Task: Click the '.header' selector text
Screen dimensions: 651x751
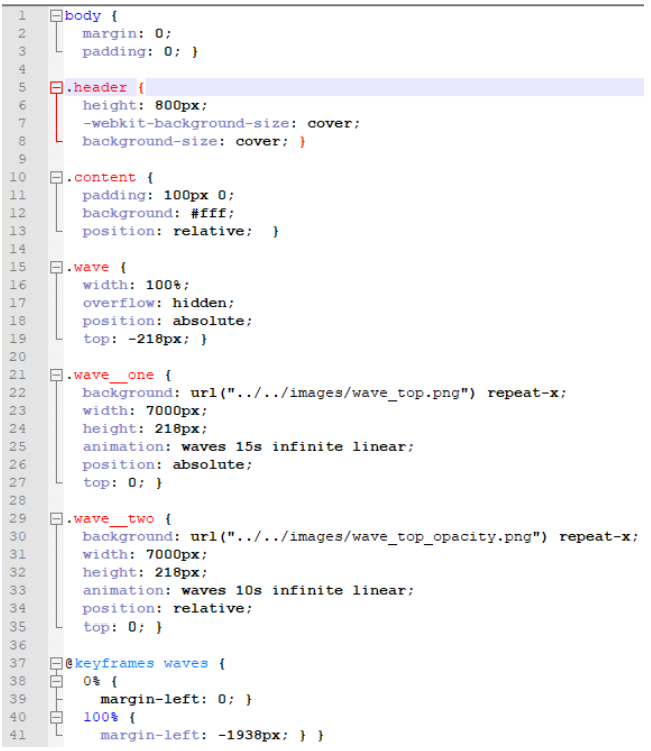Action: pos(97,88)
